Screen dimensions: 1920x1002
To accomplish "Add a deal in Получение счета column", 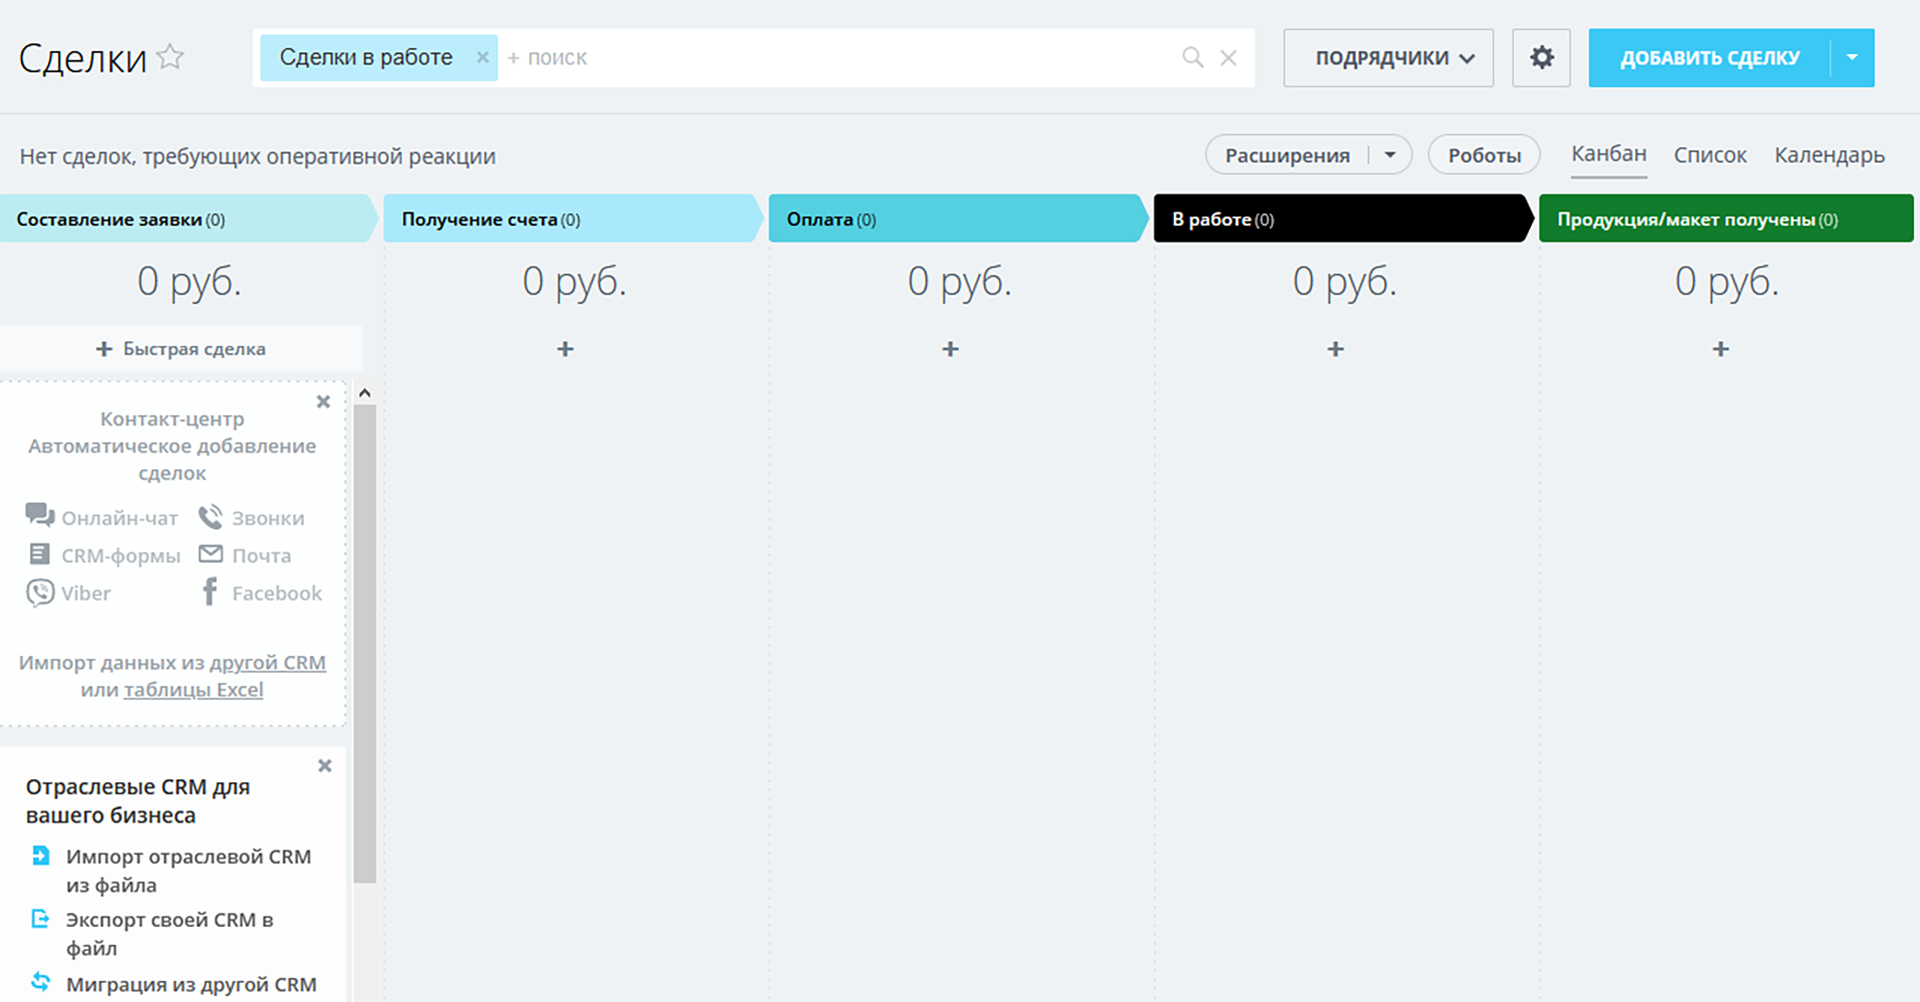I will pos(565,349).
